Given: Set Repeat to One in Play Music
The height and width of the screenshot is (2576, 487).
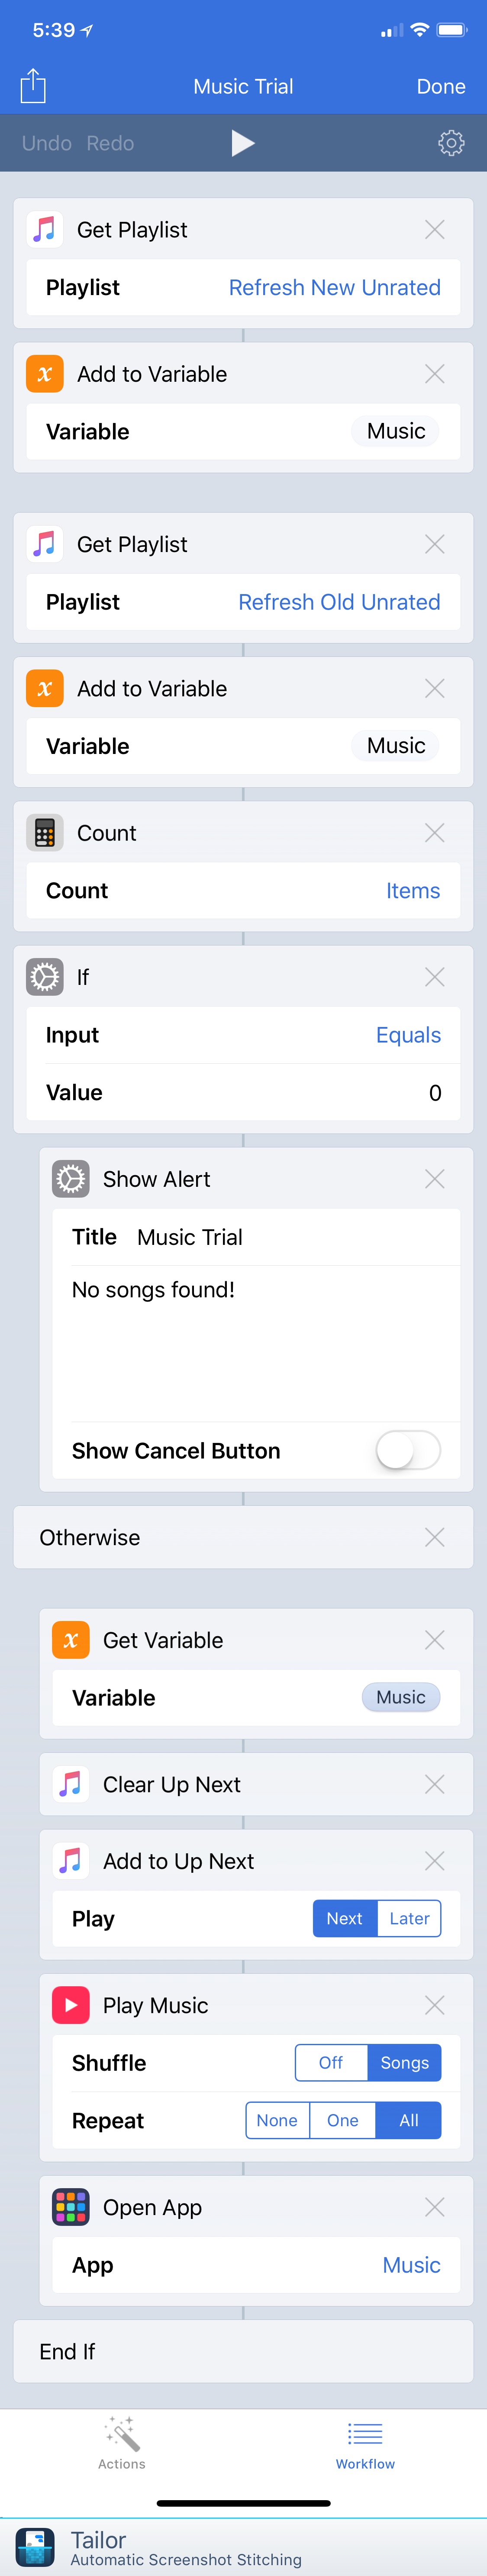Looking at the screenshot, I should [x=342, y=2120].
